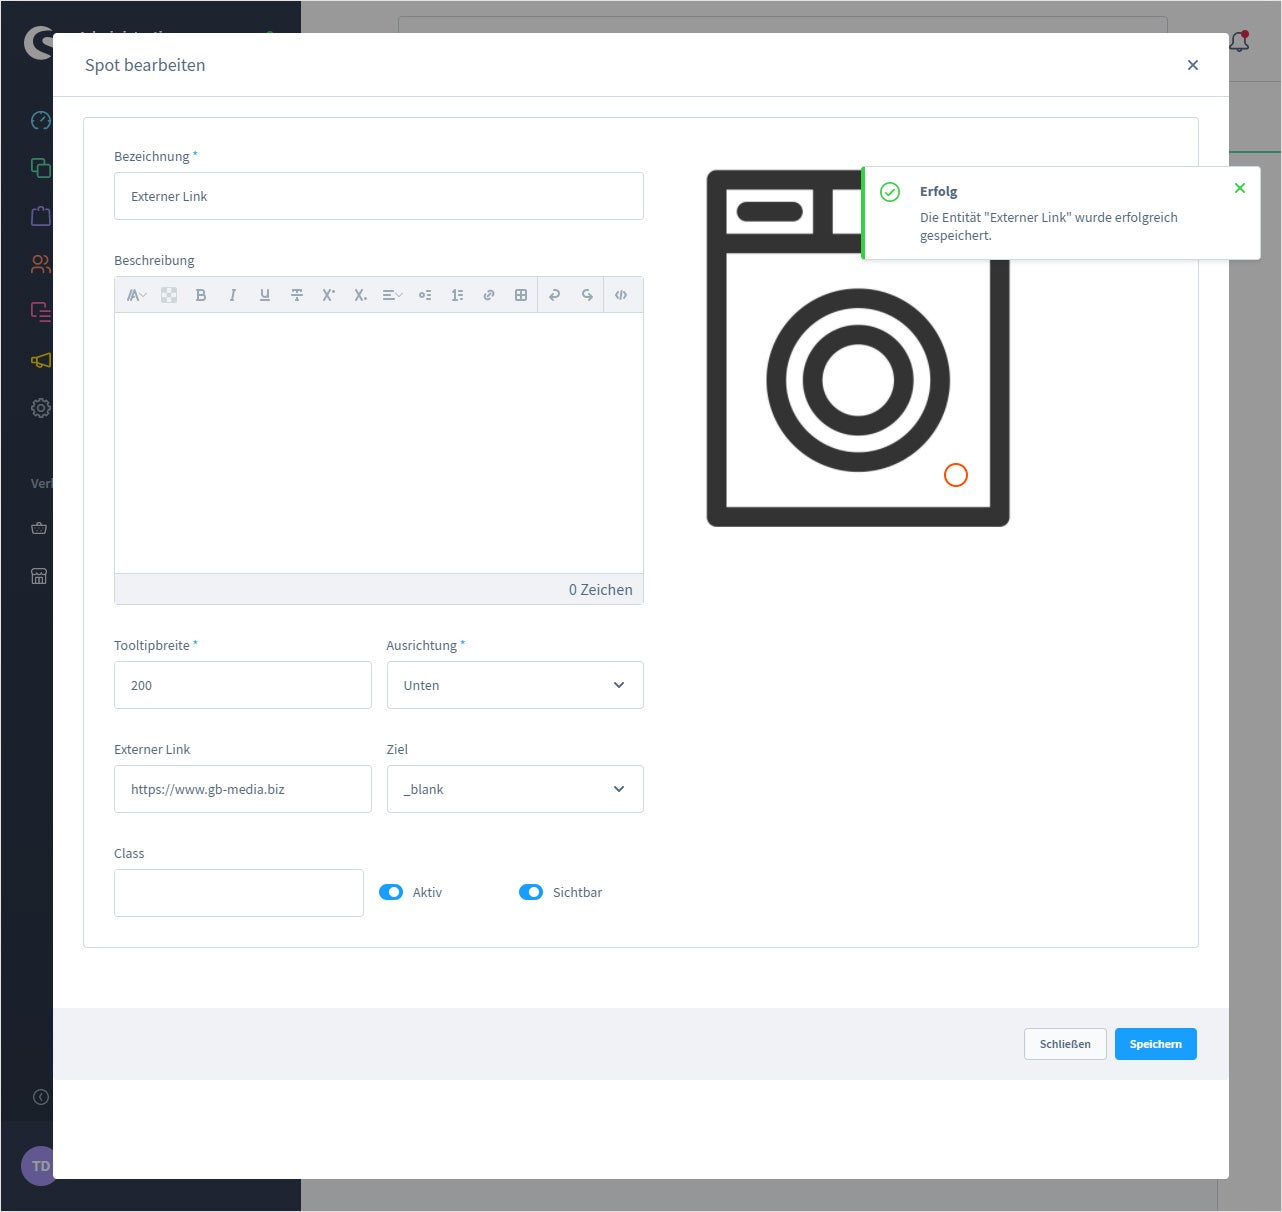Open the text alignment dropdown
This screenshot has height=1212, width=1282.
pos(392,295)
